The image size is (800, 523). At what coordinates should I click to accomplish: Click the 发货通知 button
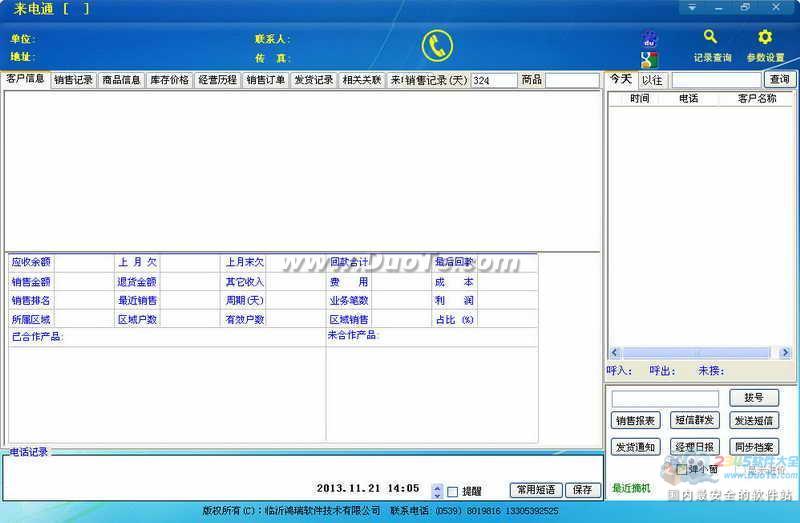[x=635, y=447]
